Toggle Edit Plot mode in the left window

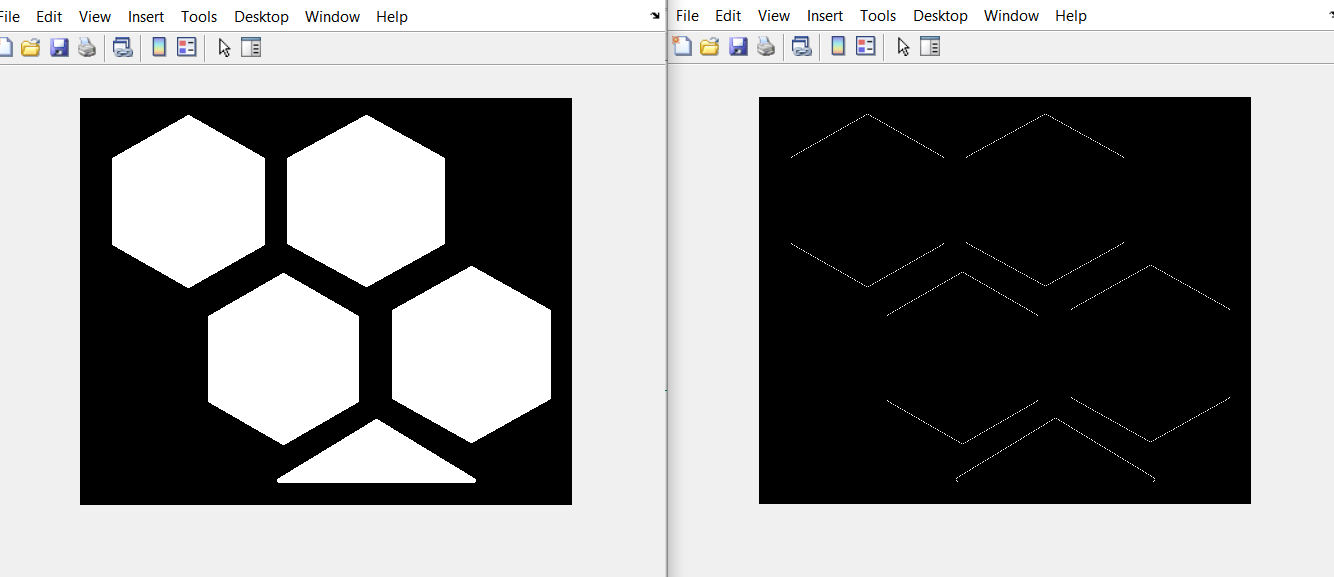224,47
